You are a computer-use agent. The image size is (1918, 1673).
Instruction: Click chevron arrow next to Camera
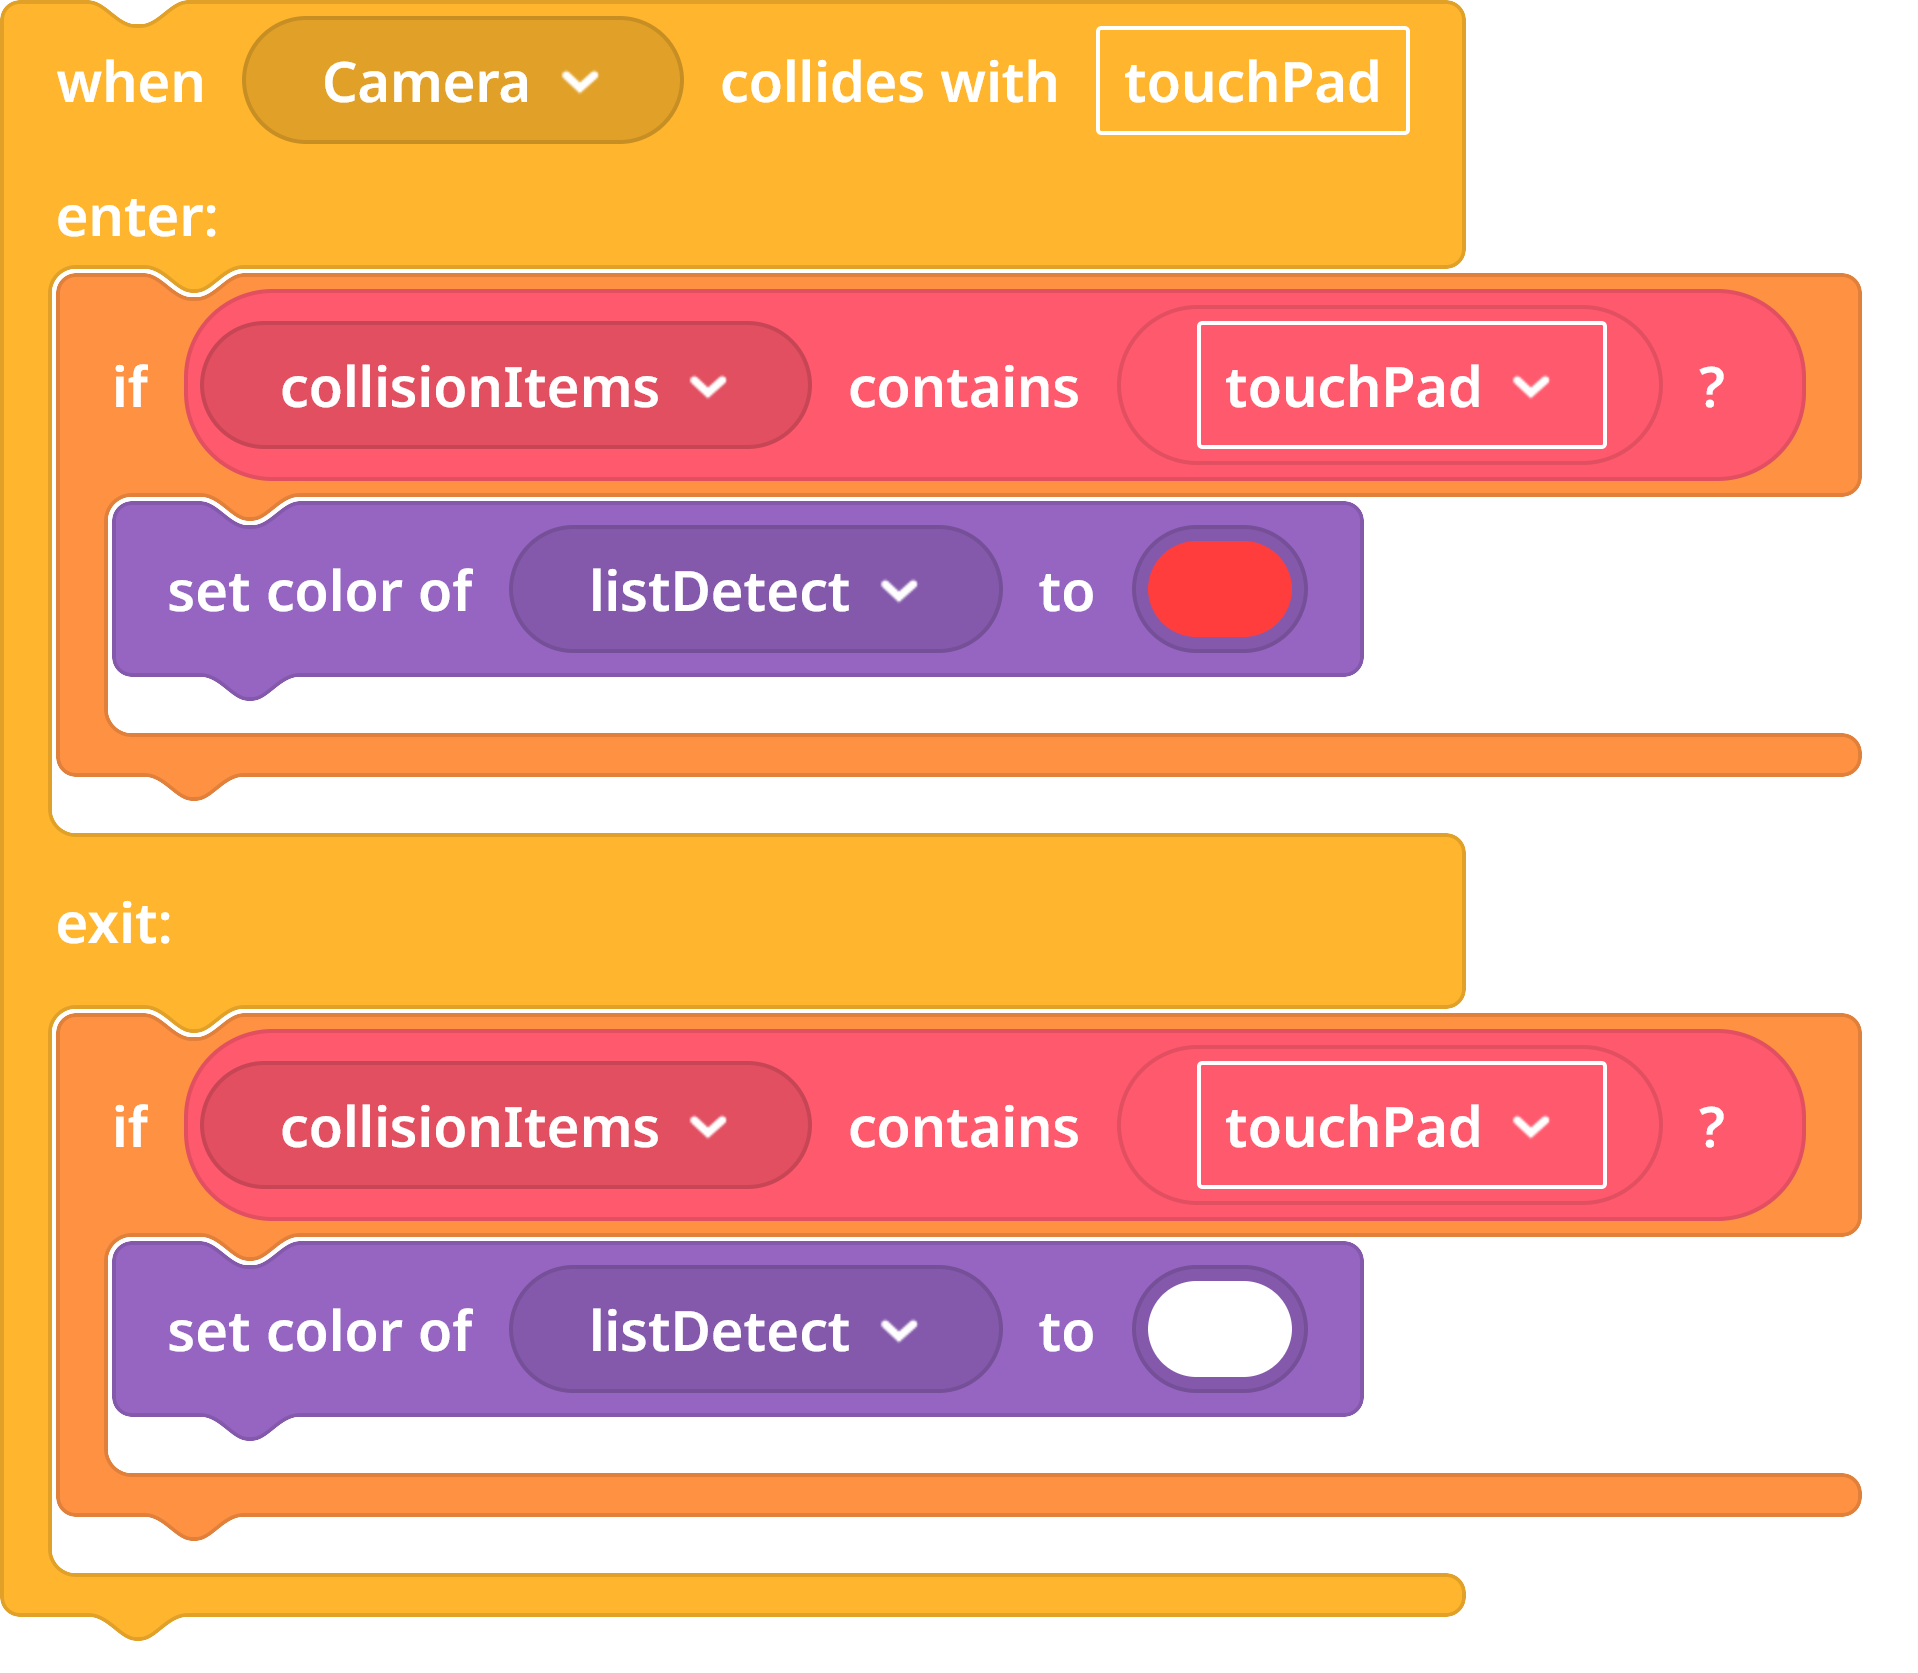(x=580, y=82)
